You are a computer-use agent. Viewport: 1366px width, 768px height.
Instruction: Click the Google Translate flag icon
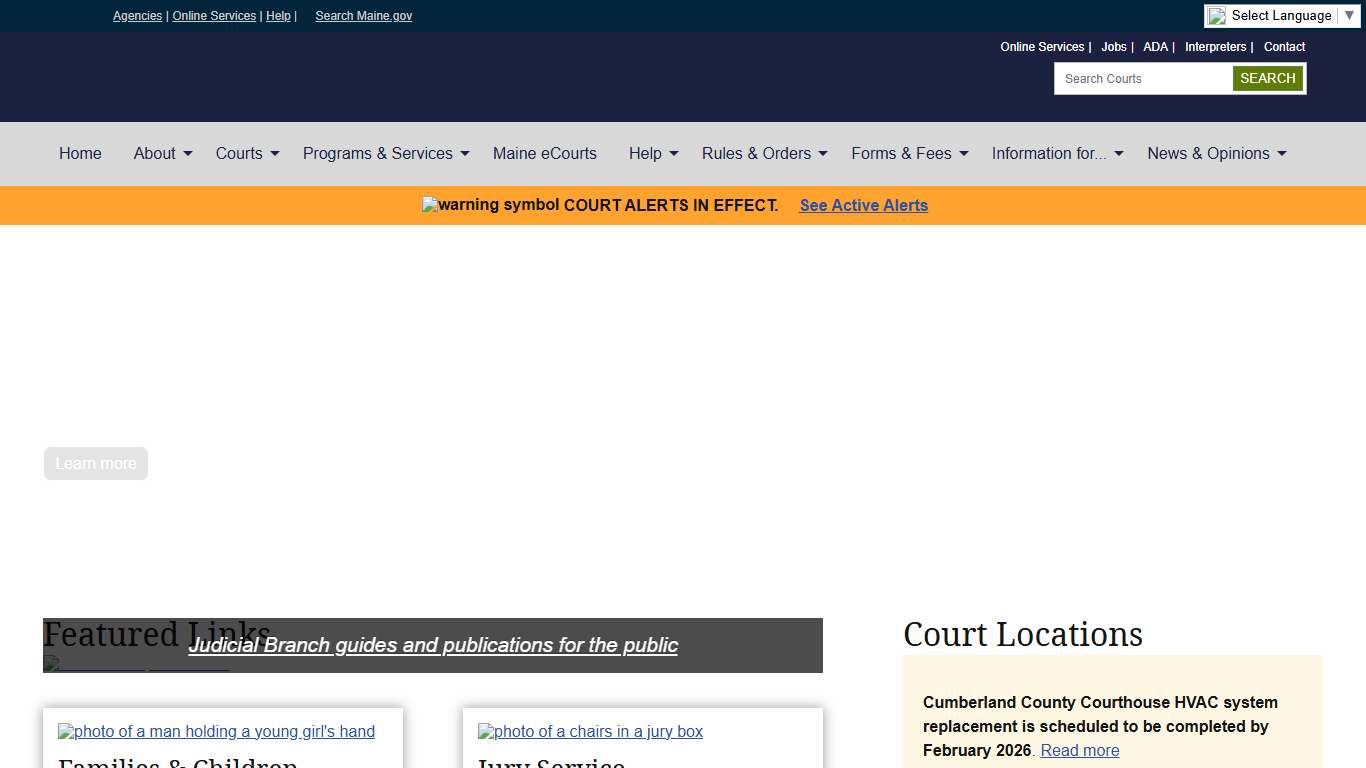click(1217, 15)
